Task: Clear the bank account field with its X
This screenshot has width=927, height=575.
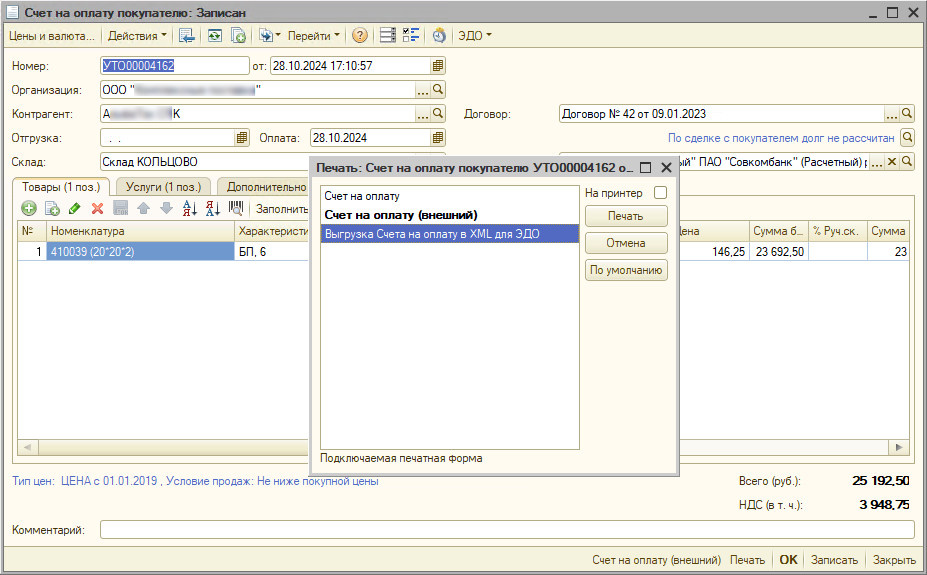Action: coord(892,161)
